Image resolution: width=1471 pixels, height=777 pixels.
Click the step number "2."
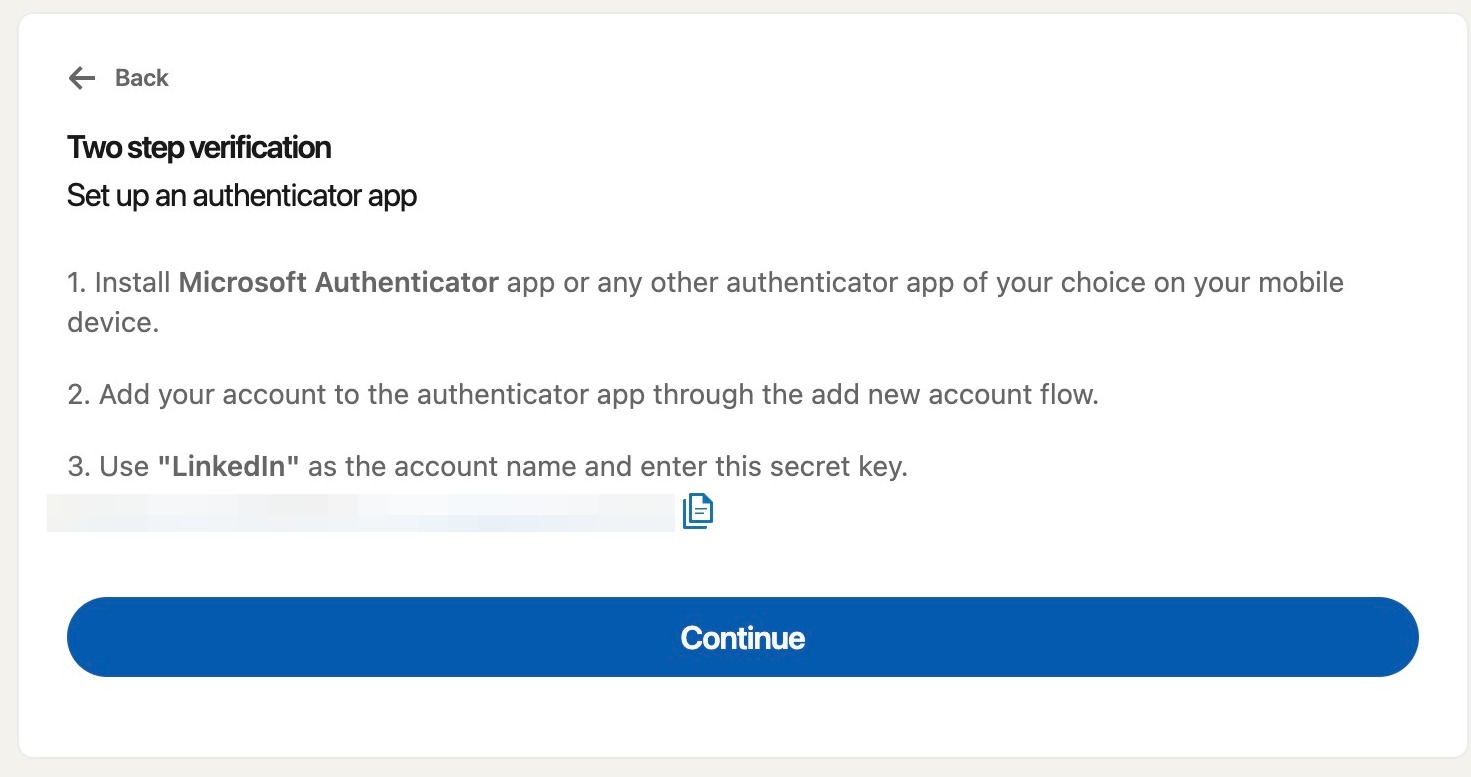click(78, 394)
